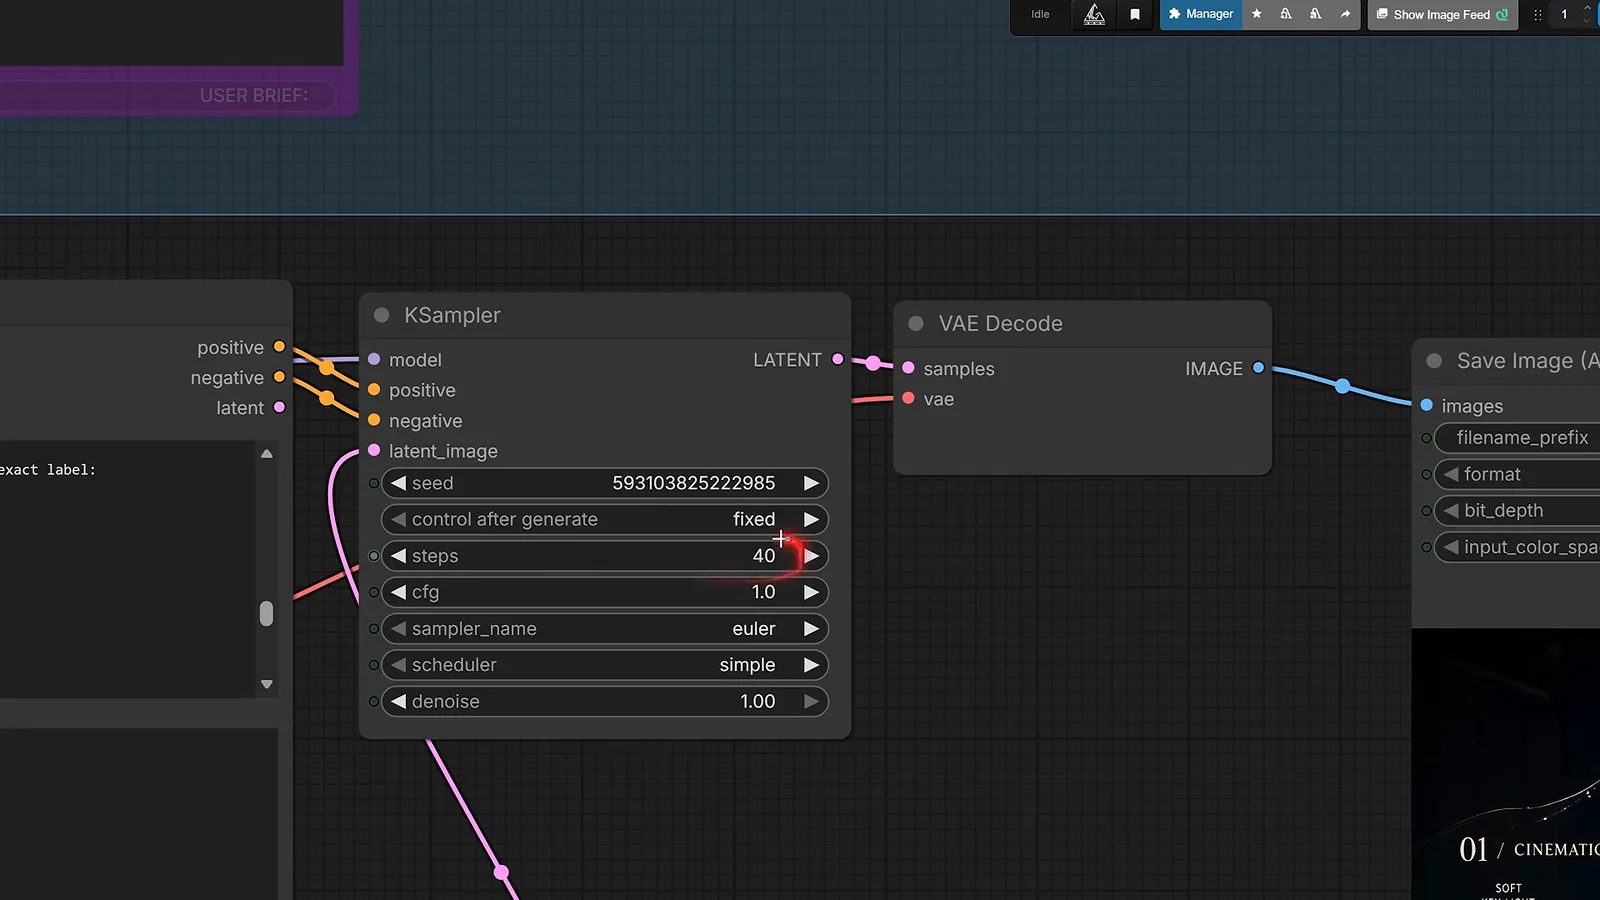Select previous control after generate option
Viewport: 1600px width, 900px height.
398,519
